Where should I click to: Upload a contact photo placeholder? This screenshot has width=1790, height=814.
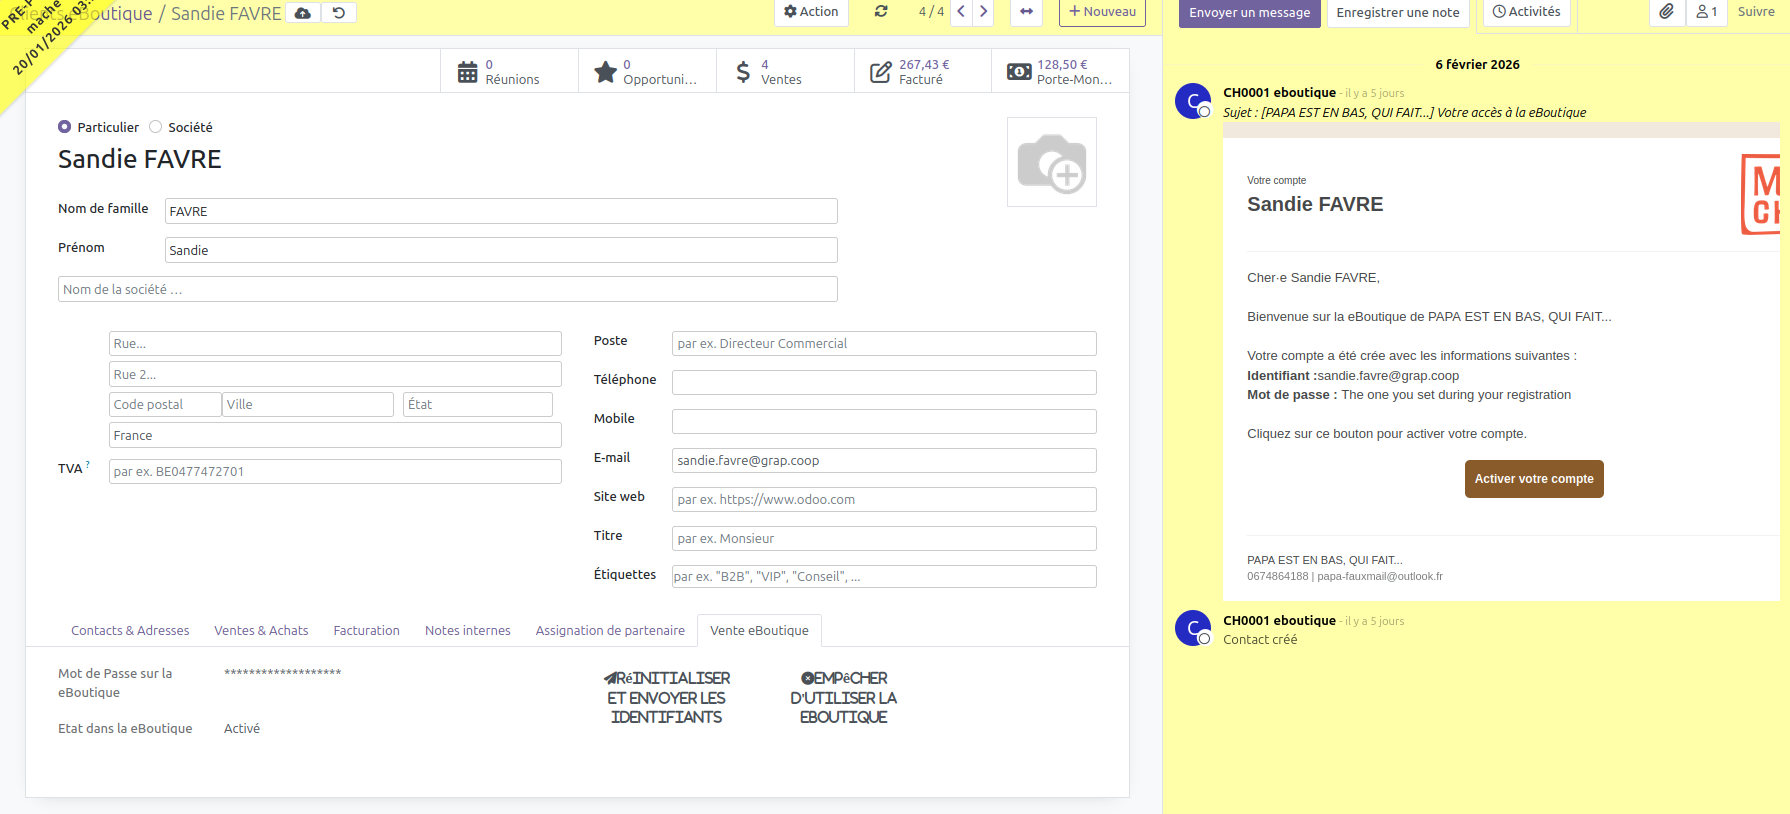pos(1051,162)
